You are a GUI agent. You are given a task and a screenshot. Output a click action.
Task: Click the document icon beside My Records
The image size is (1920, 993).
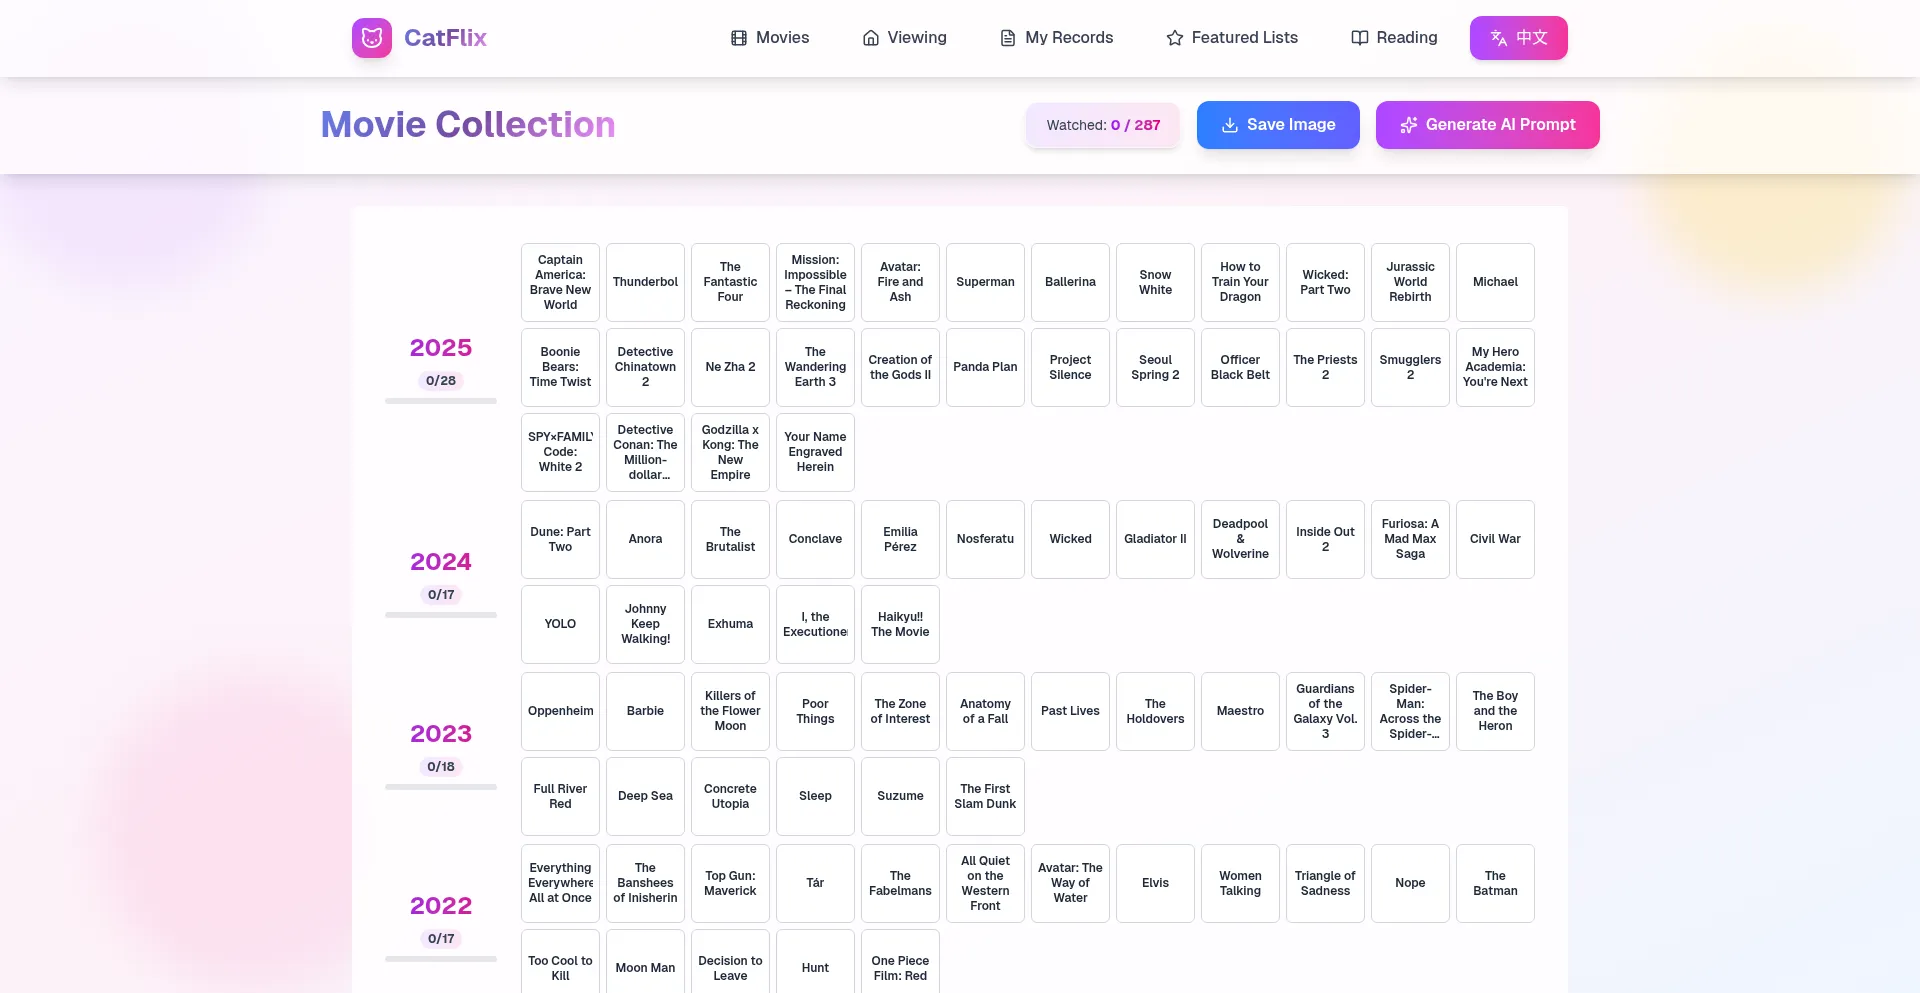(x=1008, y=38)
